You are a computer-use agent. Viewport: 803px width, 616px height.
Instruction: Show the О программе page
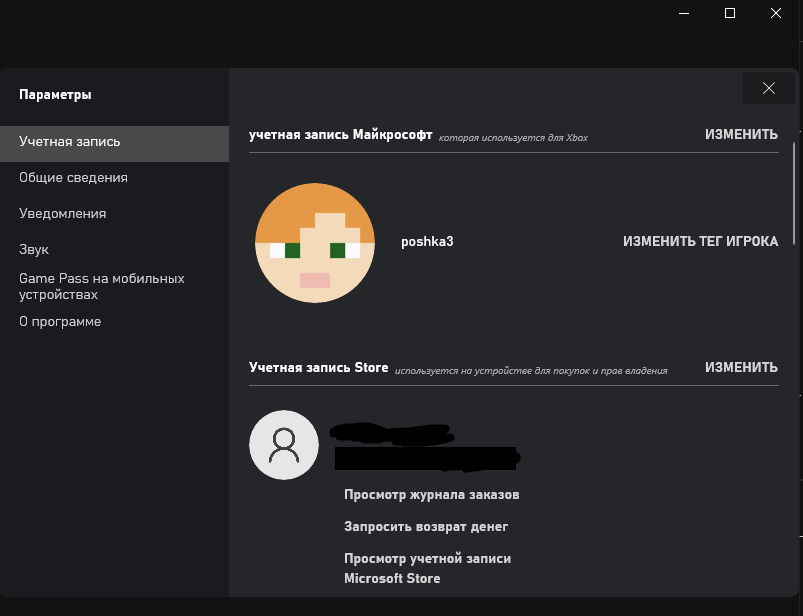pyautogui.click(x=60, y=322)
